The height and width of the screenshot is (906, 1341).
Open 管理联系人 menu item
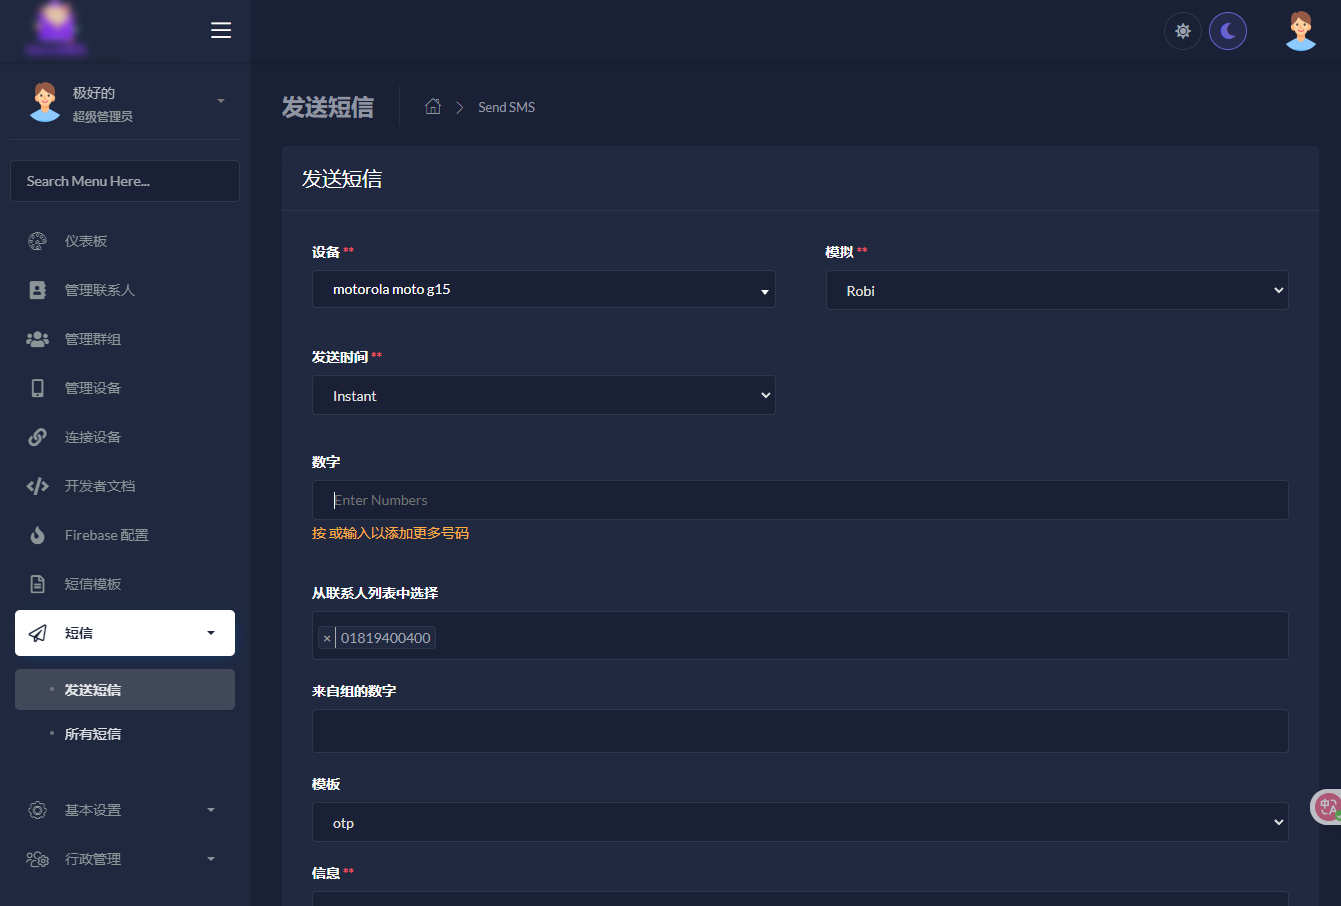(x=125, y=290)
